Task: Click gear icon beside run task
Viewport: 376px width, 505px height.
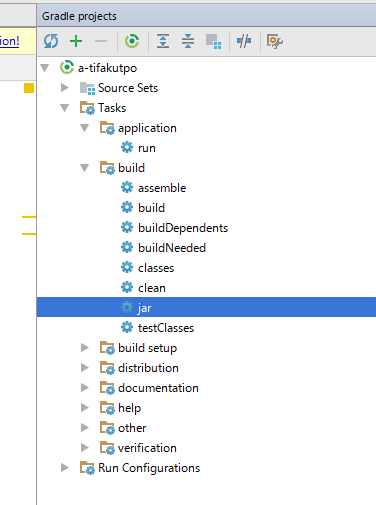Action: tap(127, 147)
